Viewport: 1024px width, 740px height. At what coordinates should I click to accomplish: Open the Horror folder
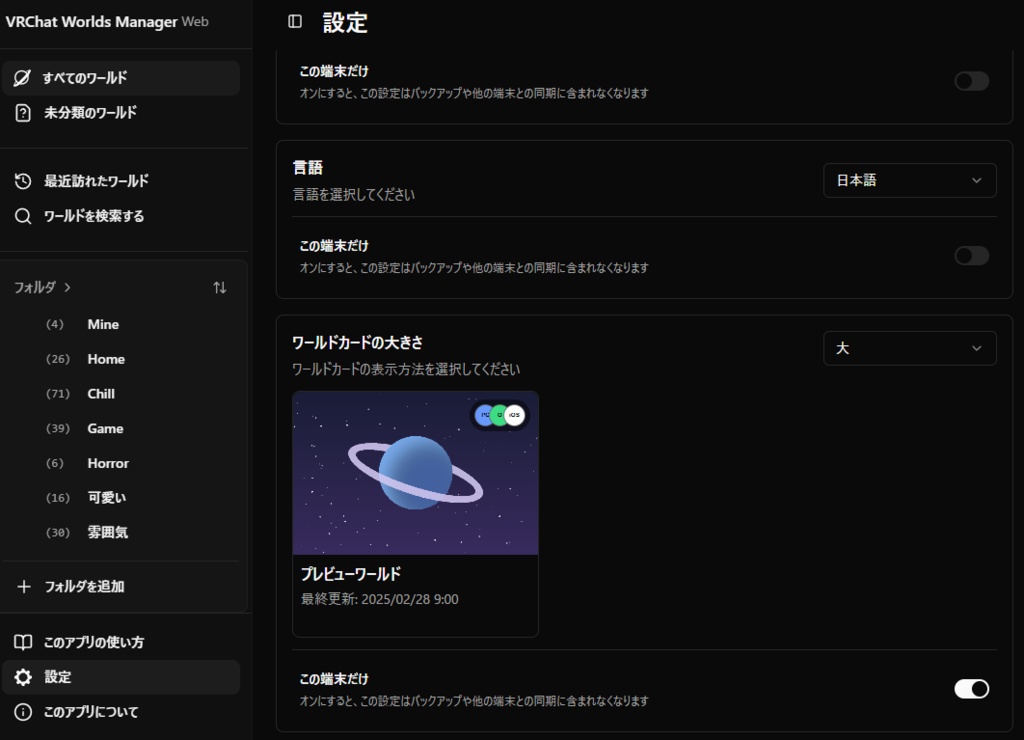click(108, 463)
